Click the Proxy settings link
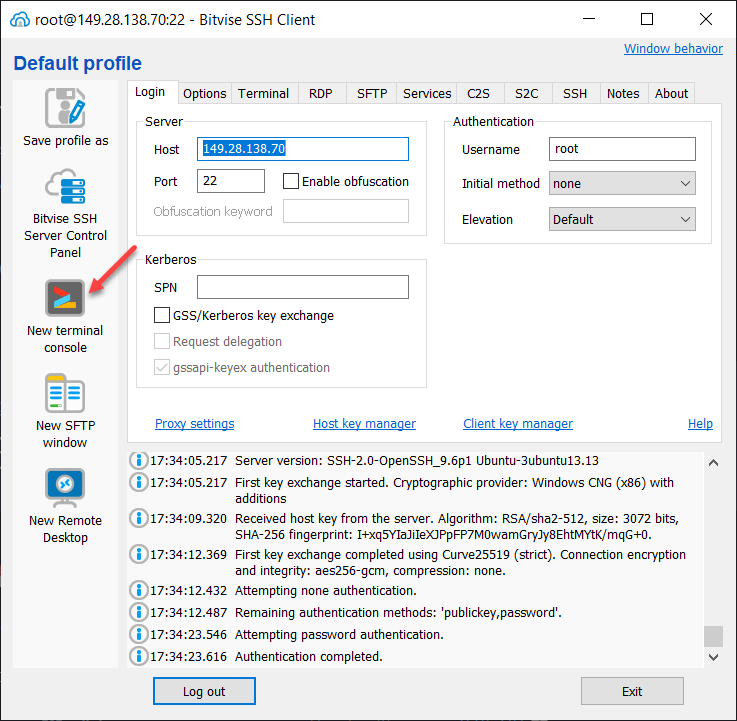737x721 pixels. coord(194,424)
